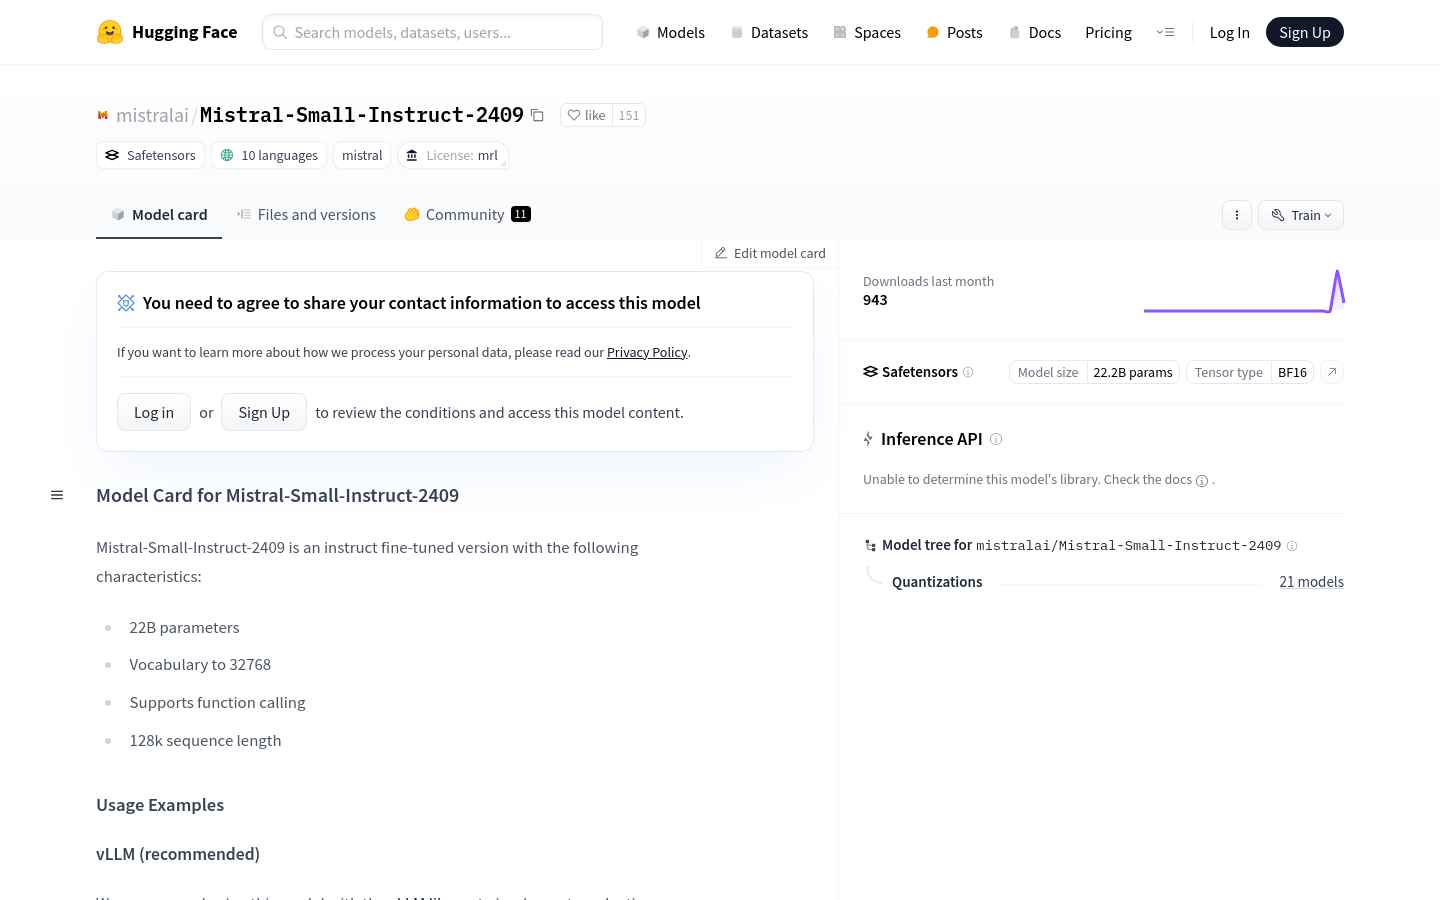Select the mistral tag
Screen dimensions: 1440x900
click(362, 155)
